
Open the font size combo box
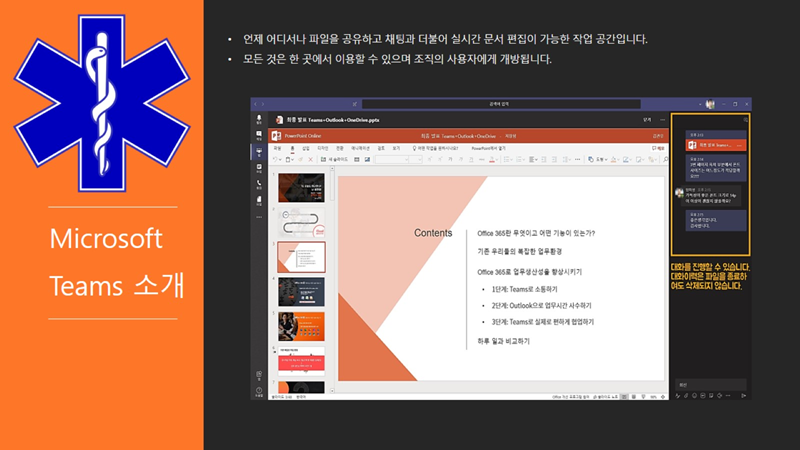click(416, 160)
